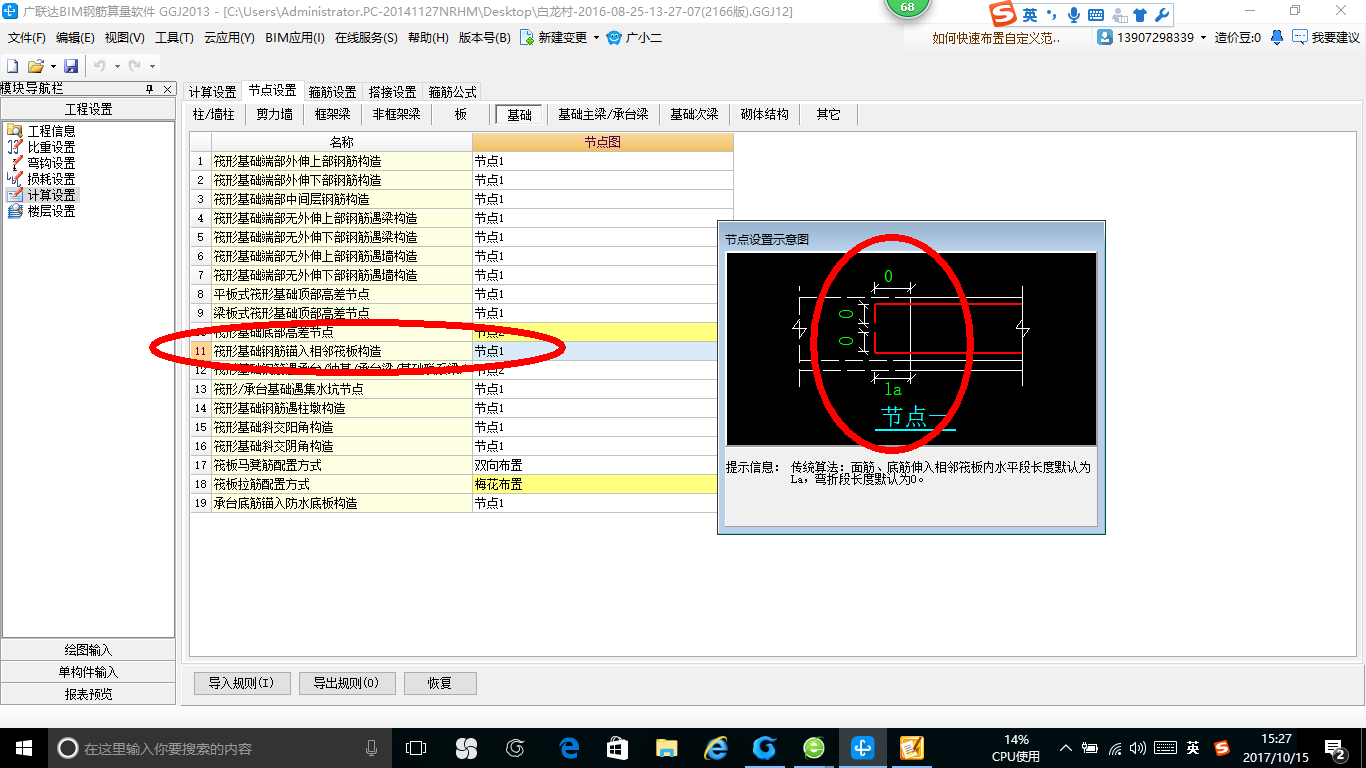This screenshot has width=1366, height=768.
Task: Switch to the 搭接设置 tab
Action: coord(392,92)
